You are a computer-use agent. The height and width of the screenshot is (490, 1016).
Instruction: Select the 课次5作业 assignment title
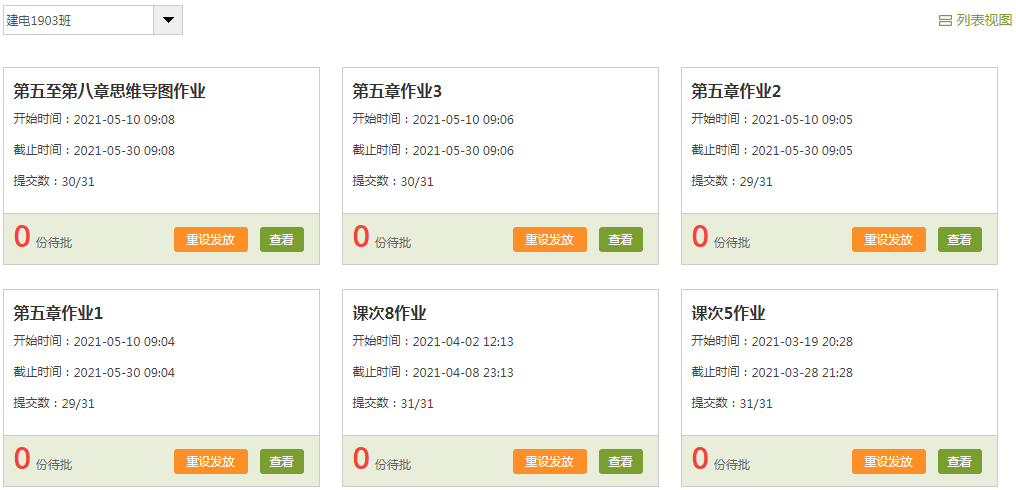(728, 314)
